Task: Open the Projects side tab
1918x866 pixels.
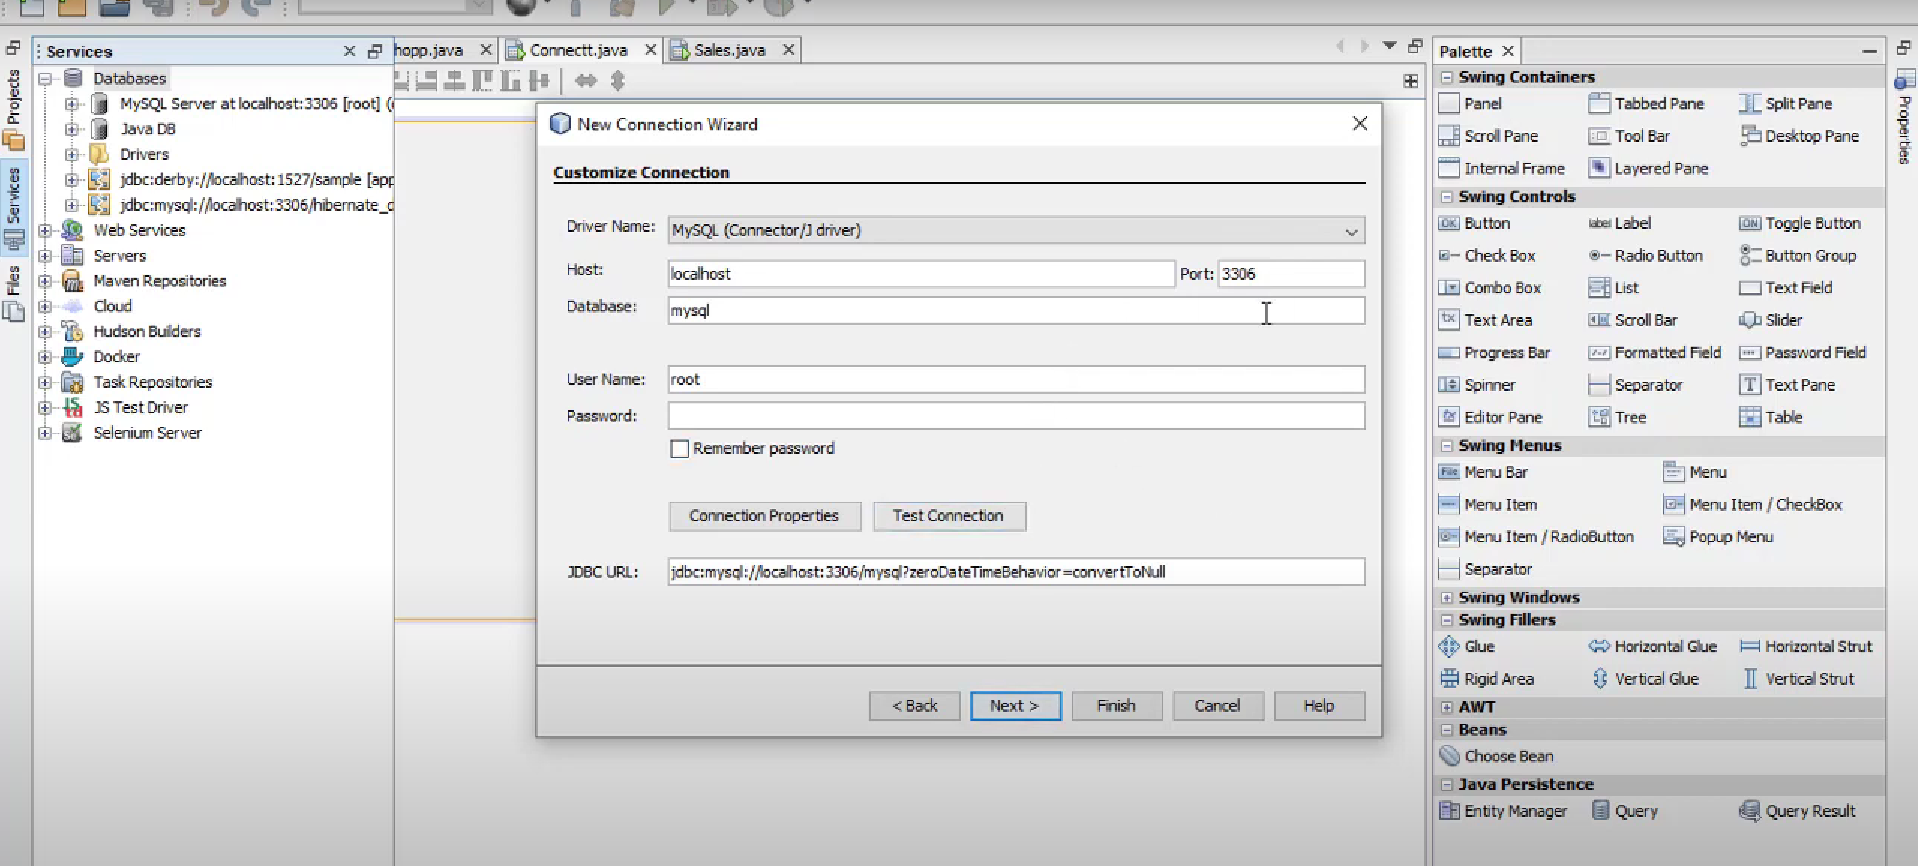Action: (14, 109)
